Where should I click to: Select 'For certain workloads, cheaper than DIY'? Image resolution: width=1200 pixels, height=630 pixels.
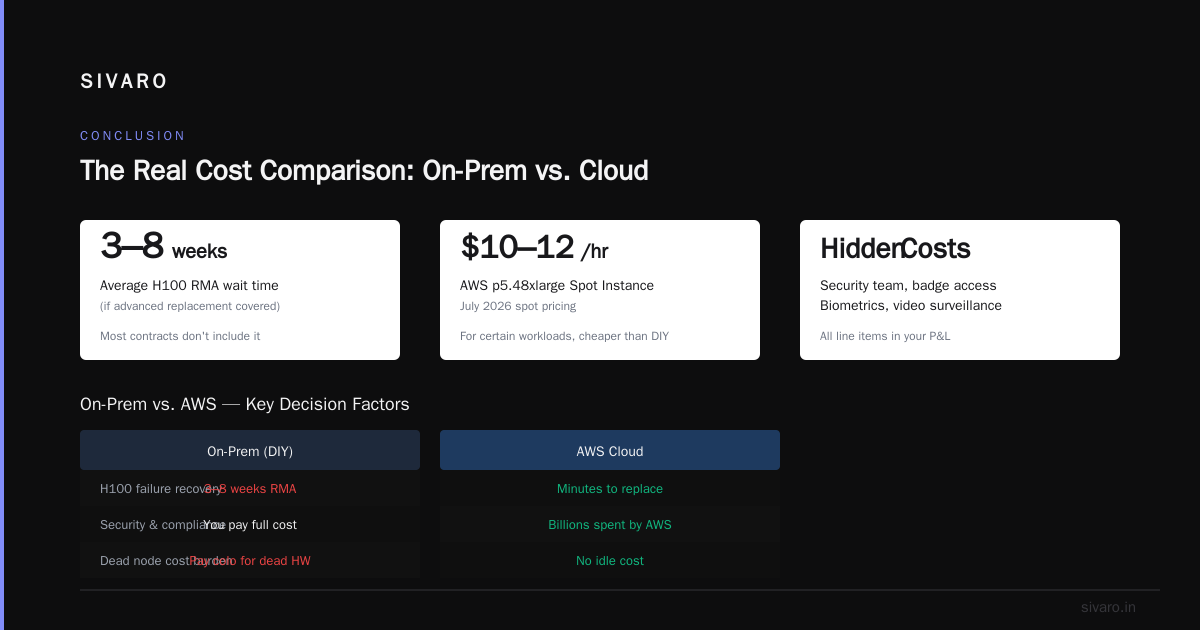pyautogui.click(x=564, y=336)
